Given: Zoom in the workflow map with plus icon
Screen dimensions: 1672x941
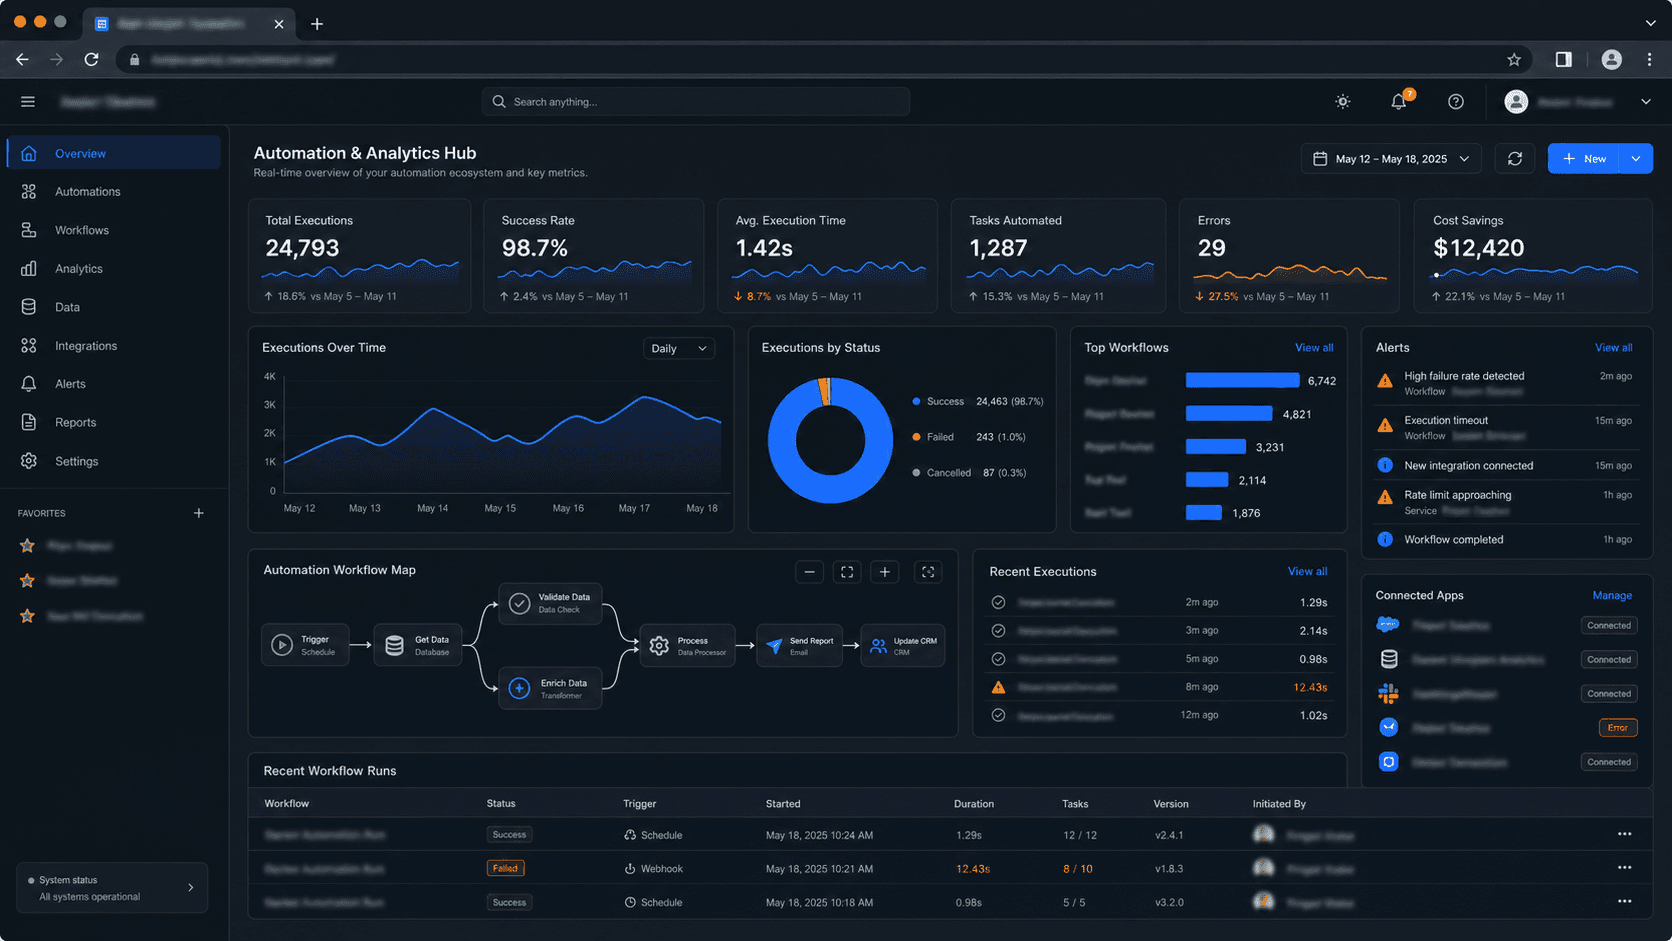Looking at the screenshot, I should click(x=885, y=572).
